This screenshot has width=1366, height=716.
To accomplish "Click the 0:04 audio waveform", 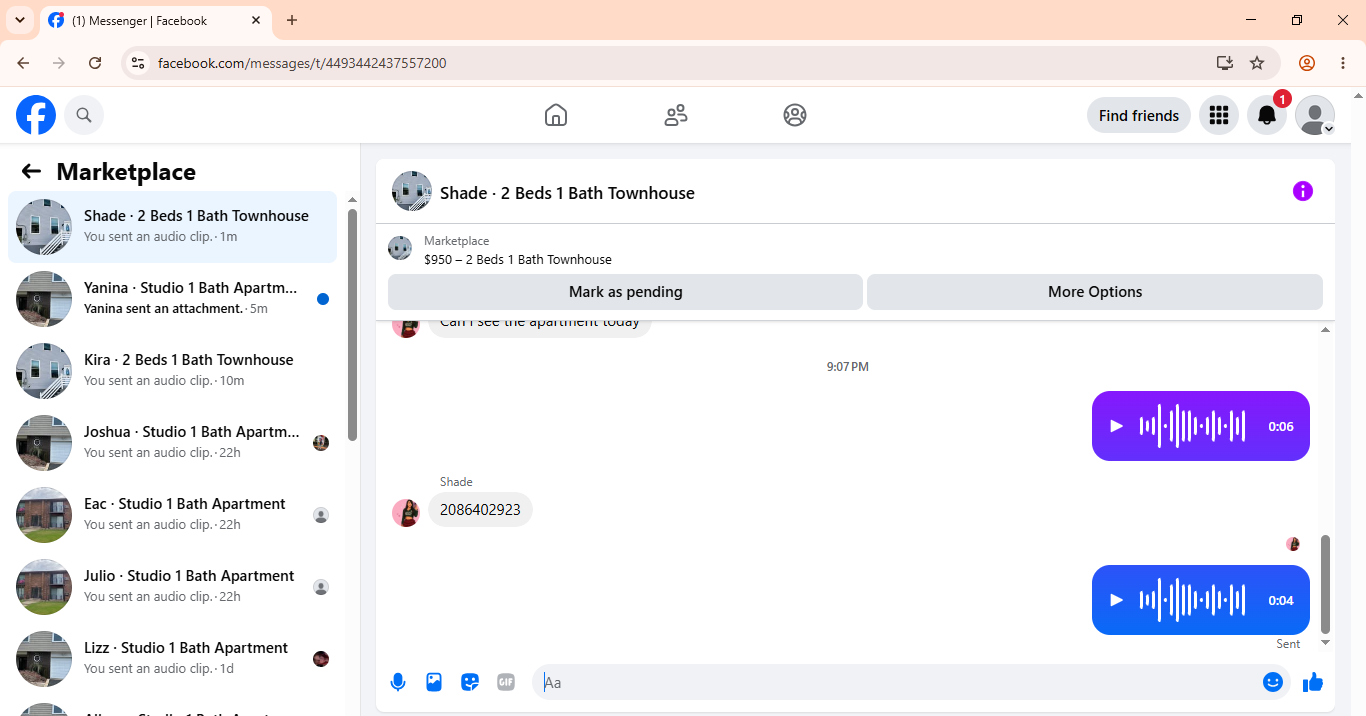I will 1193,600.
